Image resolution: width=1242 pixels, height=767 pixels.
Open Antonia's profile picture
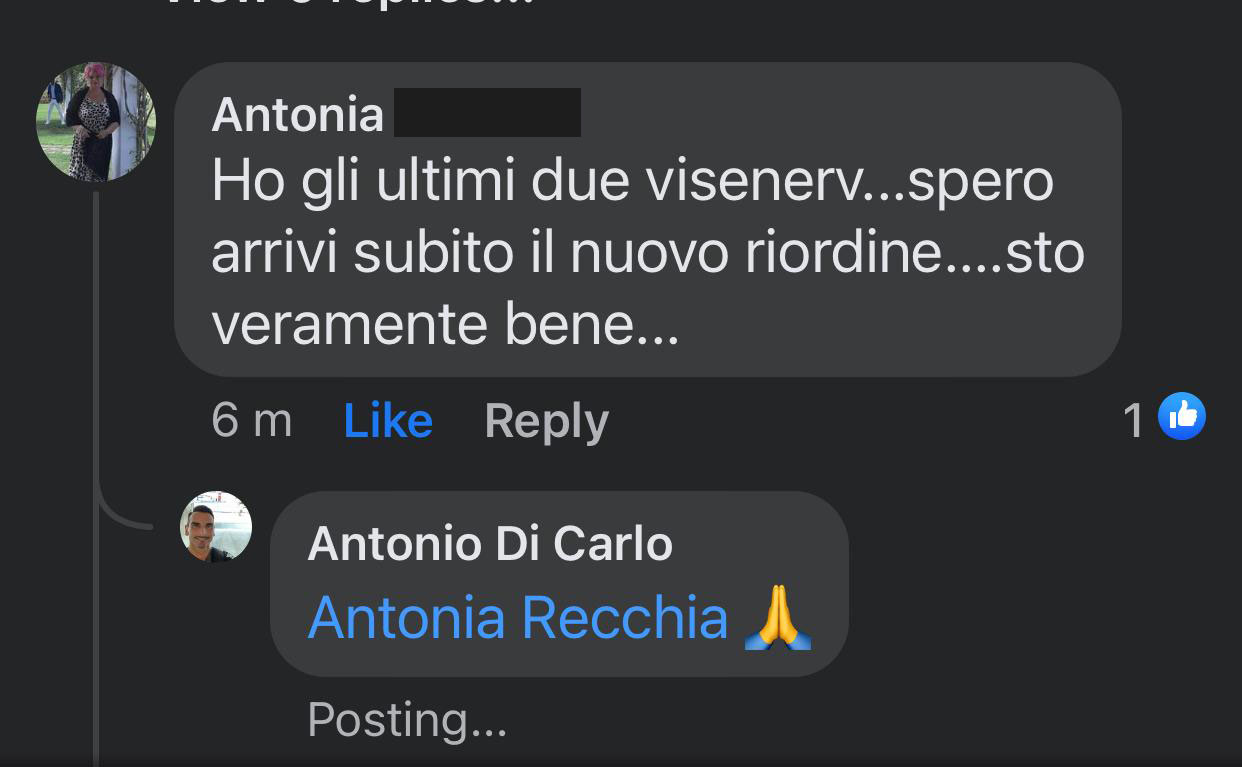pos(96,122)
